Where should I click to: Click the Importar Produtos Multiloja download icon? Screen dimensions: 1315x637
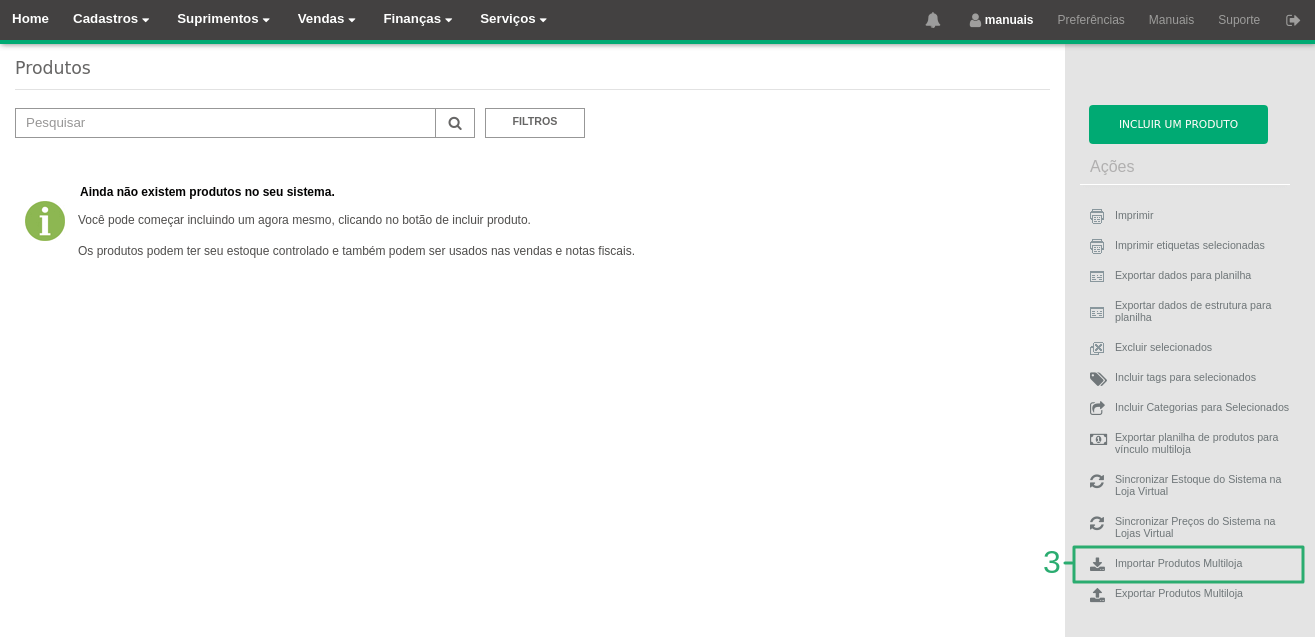[x=1097, y=564]
